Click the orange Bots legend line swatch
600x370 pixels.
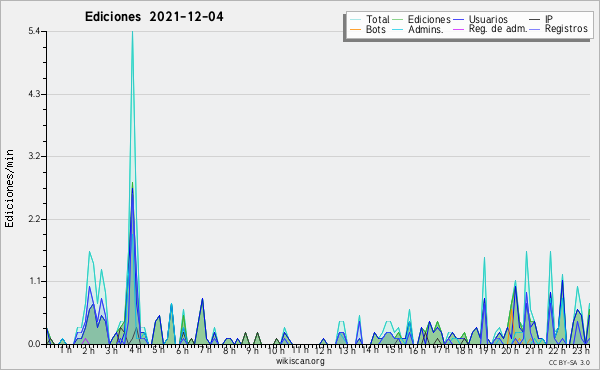[355, 29]
